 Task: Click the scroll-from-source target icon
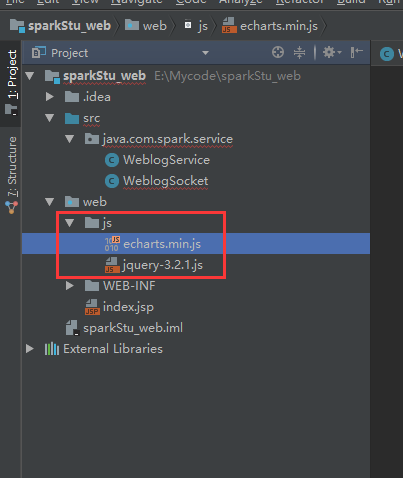click(278, 52)
